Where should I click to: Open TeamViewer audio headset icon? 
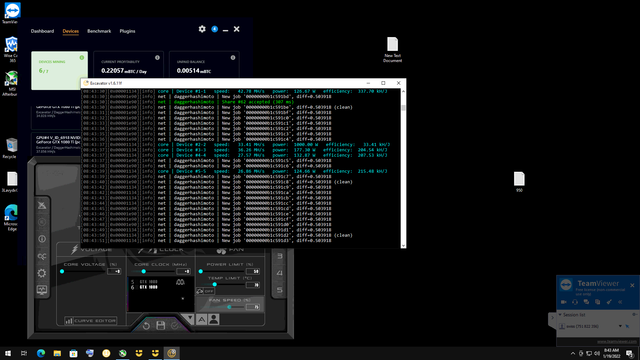coord(575,302)
